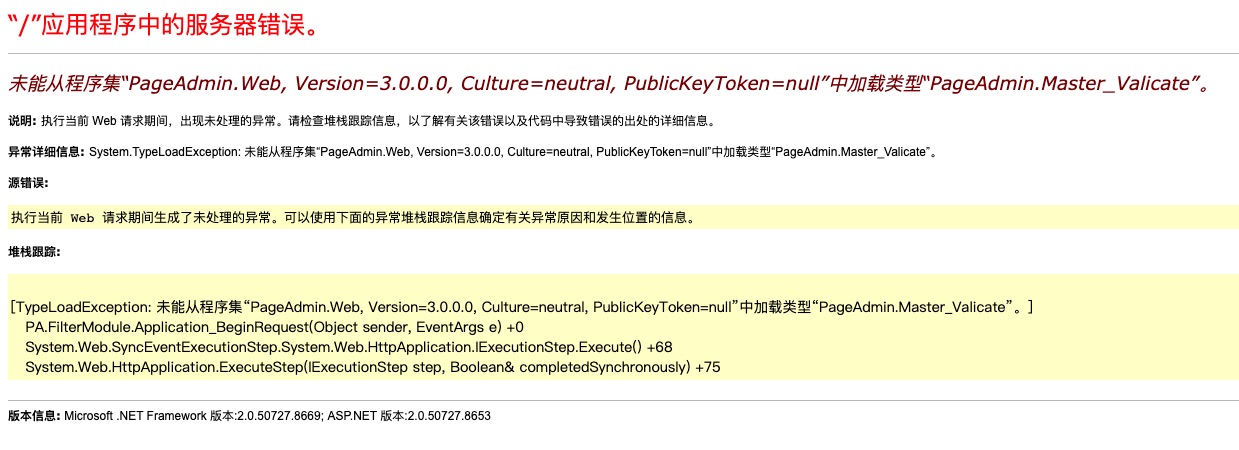
Task: Click the bold "源错误:" label
Action: 28,183
